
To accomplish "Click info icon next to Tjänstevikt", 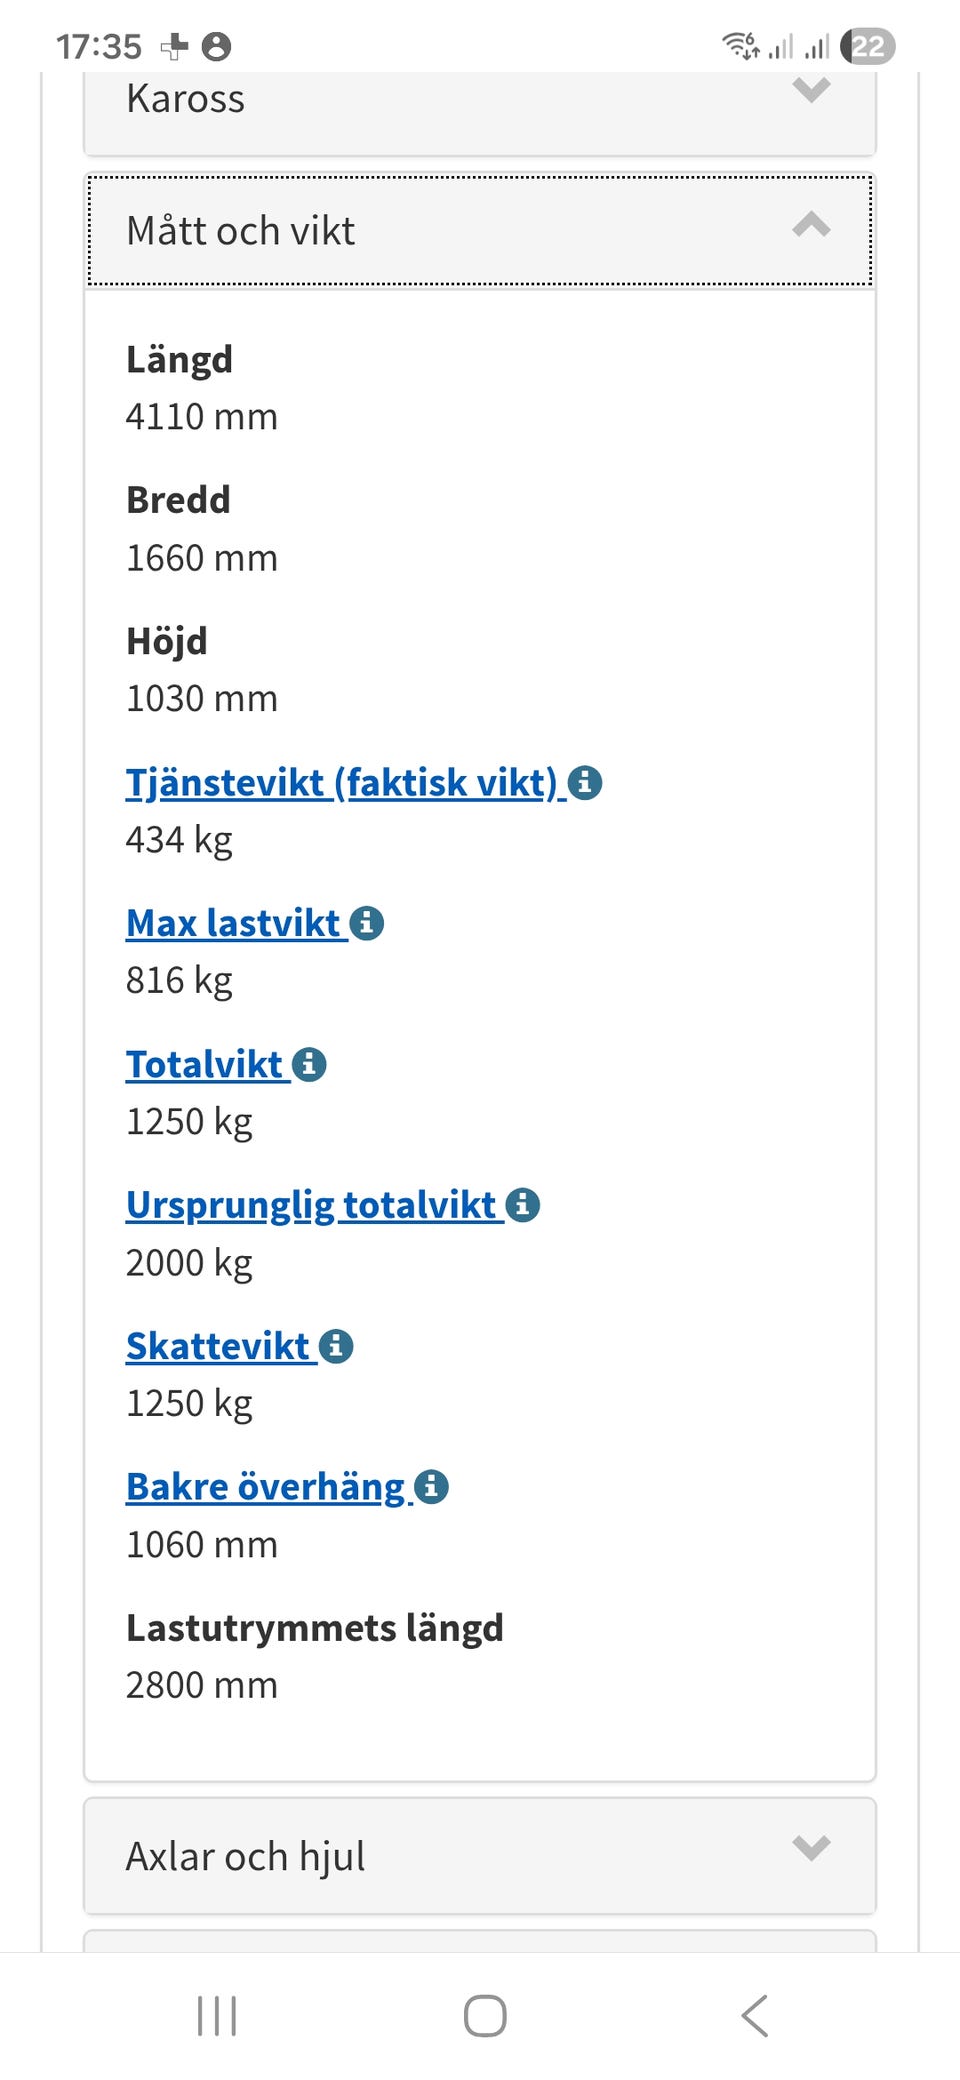I will 585,782.
